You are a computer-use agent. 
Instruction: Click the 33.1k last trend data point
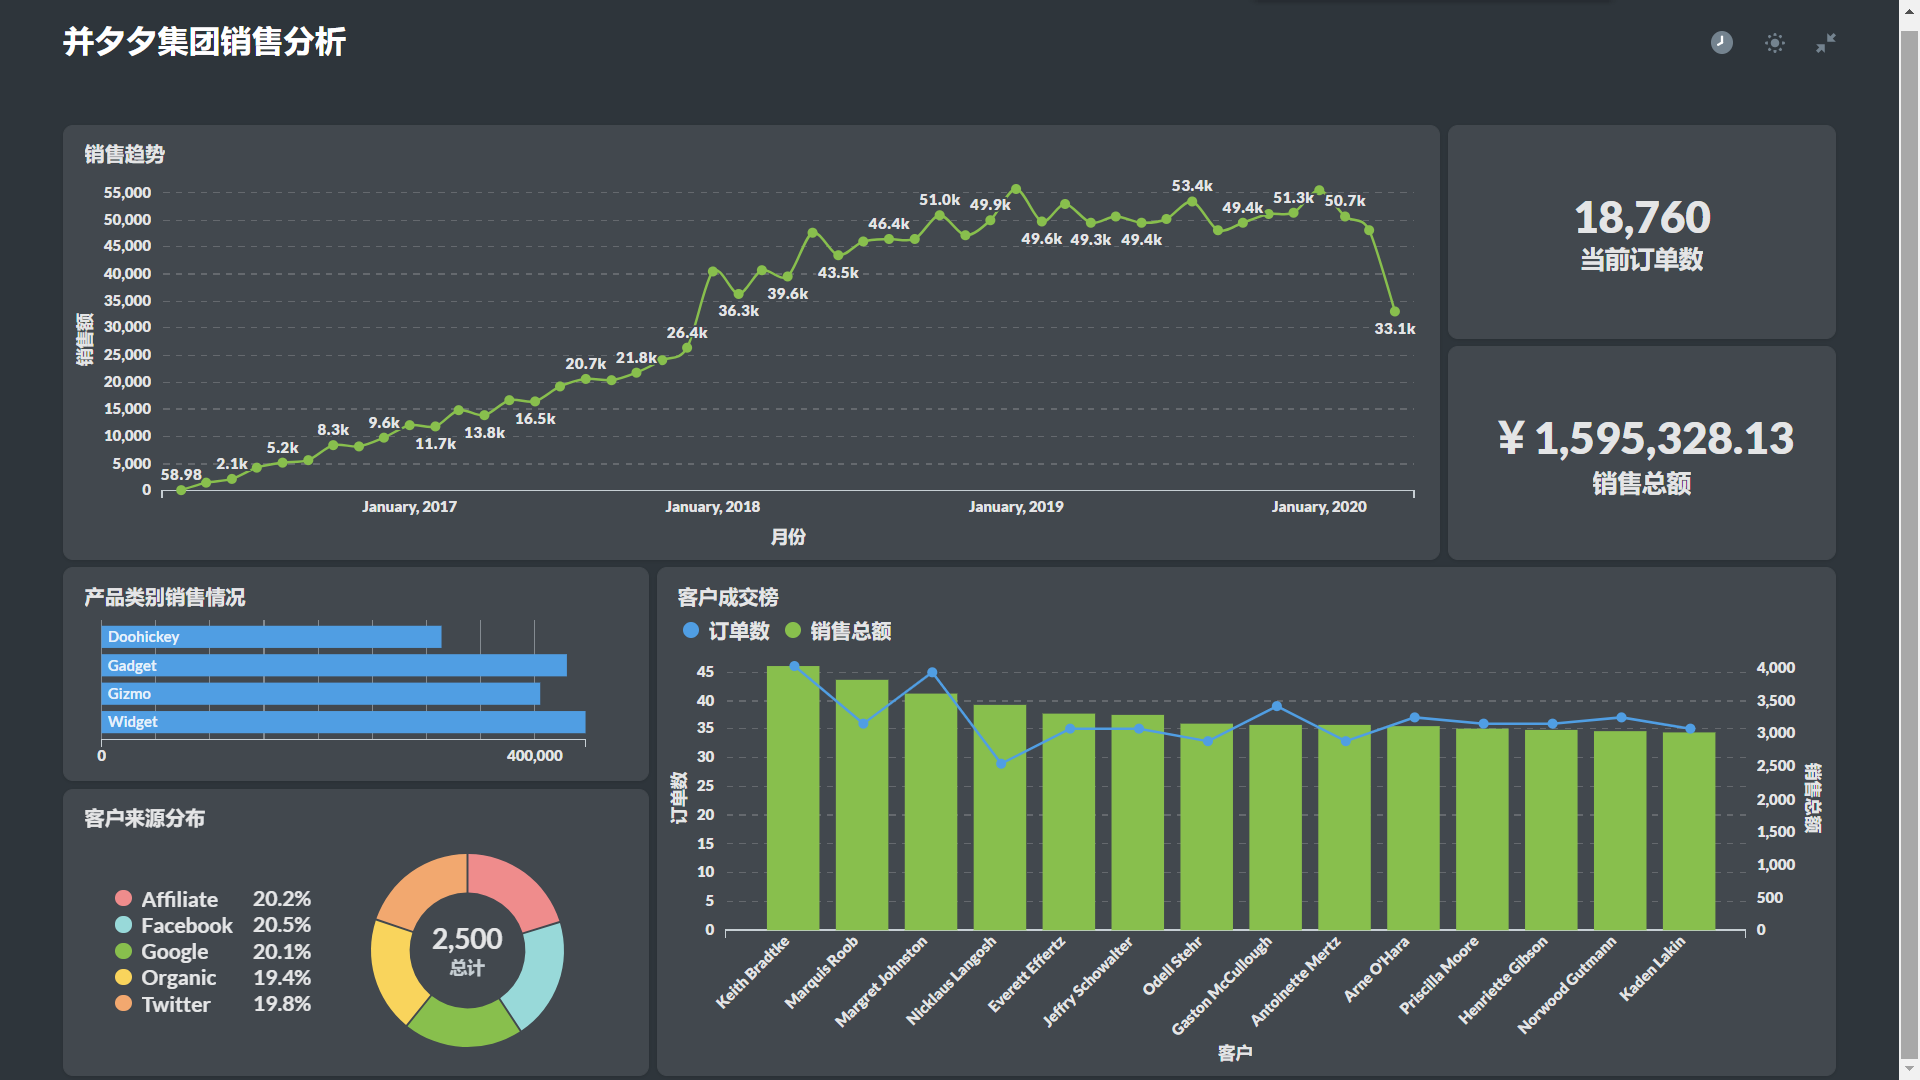[1394, 311]
